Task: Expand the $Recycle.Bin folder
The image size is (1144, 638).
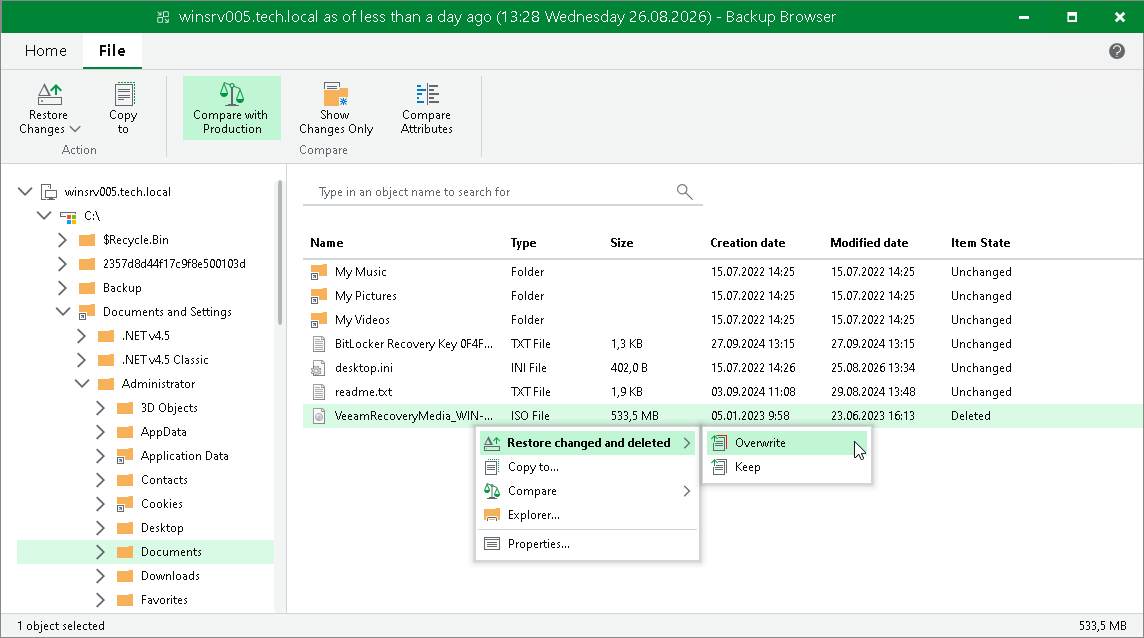Action: click(x=63, y=239)
